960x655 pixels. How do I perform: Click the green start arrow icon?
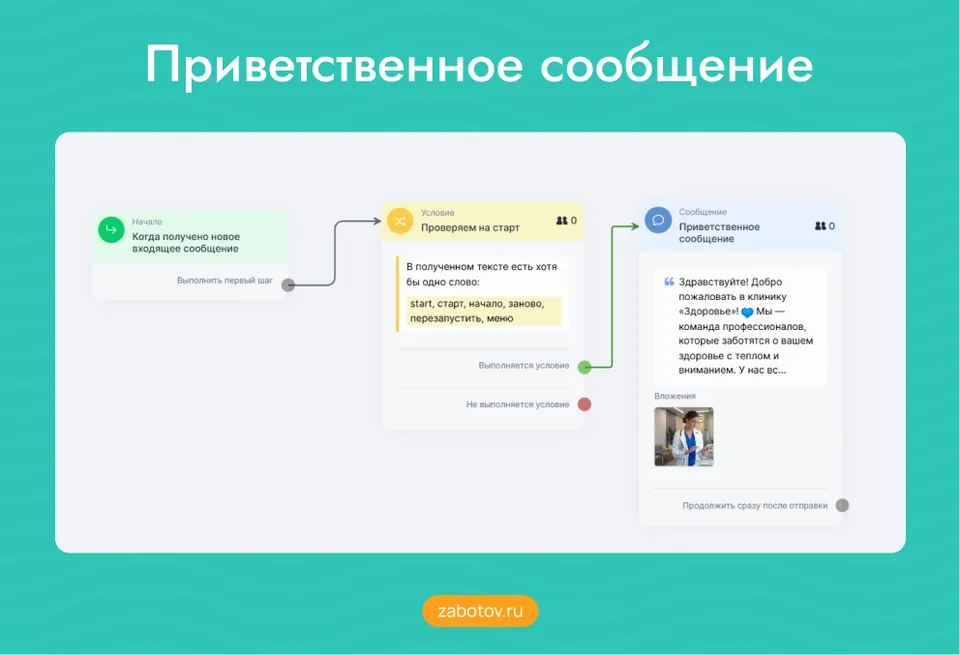[111, 230]
